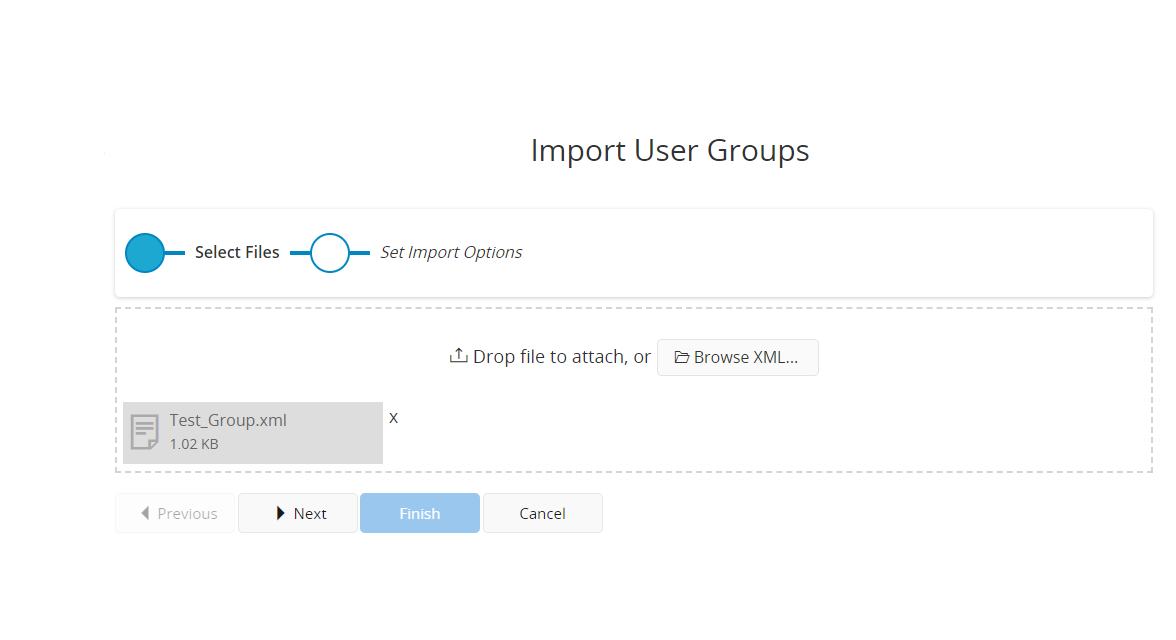
Task: Select the "Select Files" step label
Action: pyautogui.click(x=237, y=253)
